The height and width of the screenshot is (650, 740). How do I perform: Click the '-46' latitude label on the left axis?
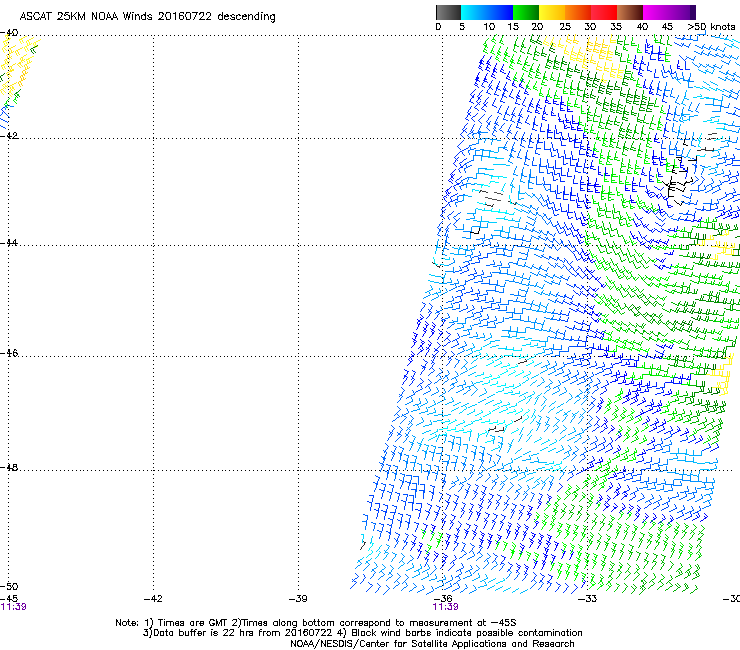[x=9, y=353]
